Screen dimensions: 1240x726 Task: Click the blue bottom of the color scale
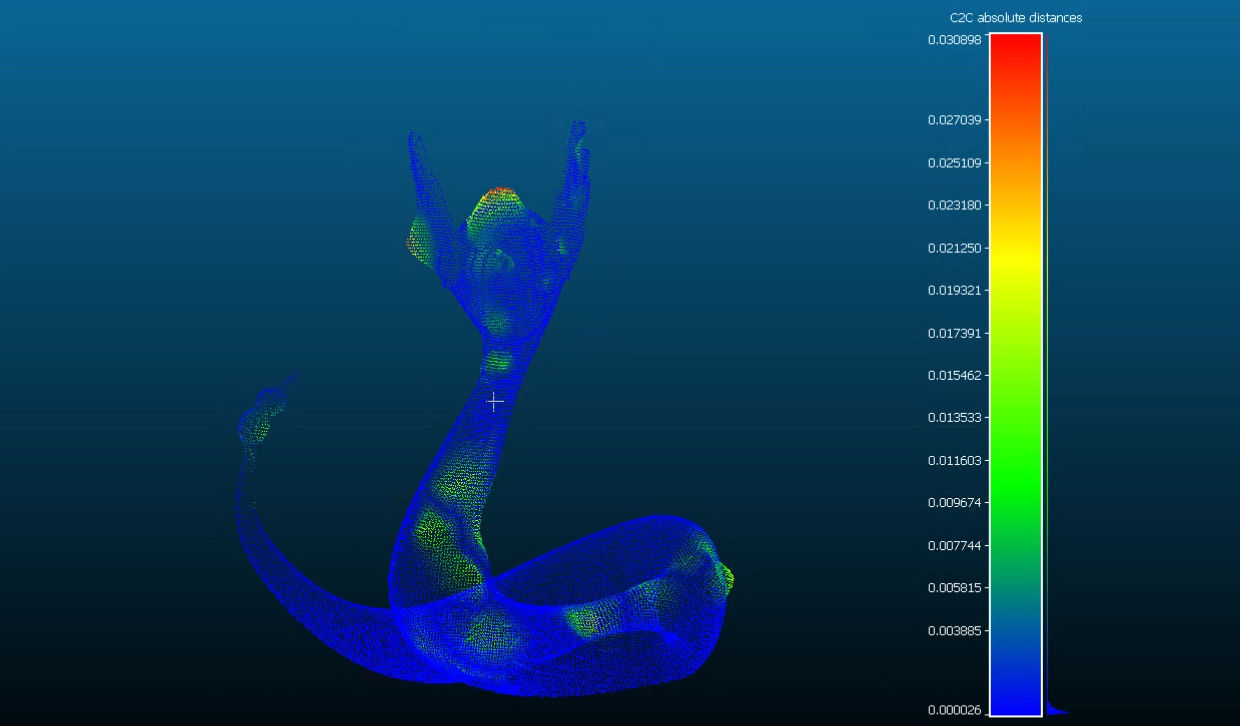(x=1015, y=690)
